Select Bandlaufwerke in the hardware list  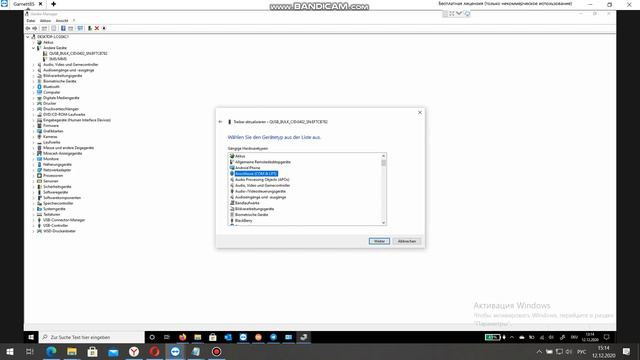pyautogui.click(x=247, y=203)
